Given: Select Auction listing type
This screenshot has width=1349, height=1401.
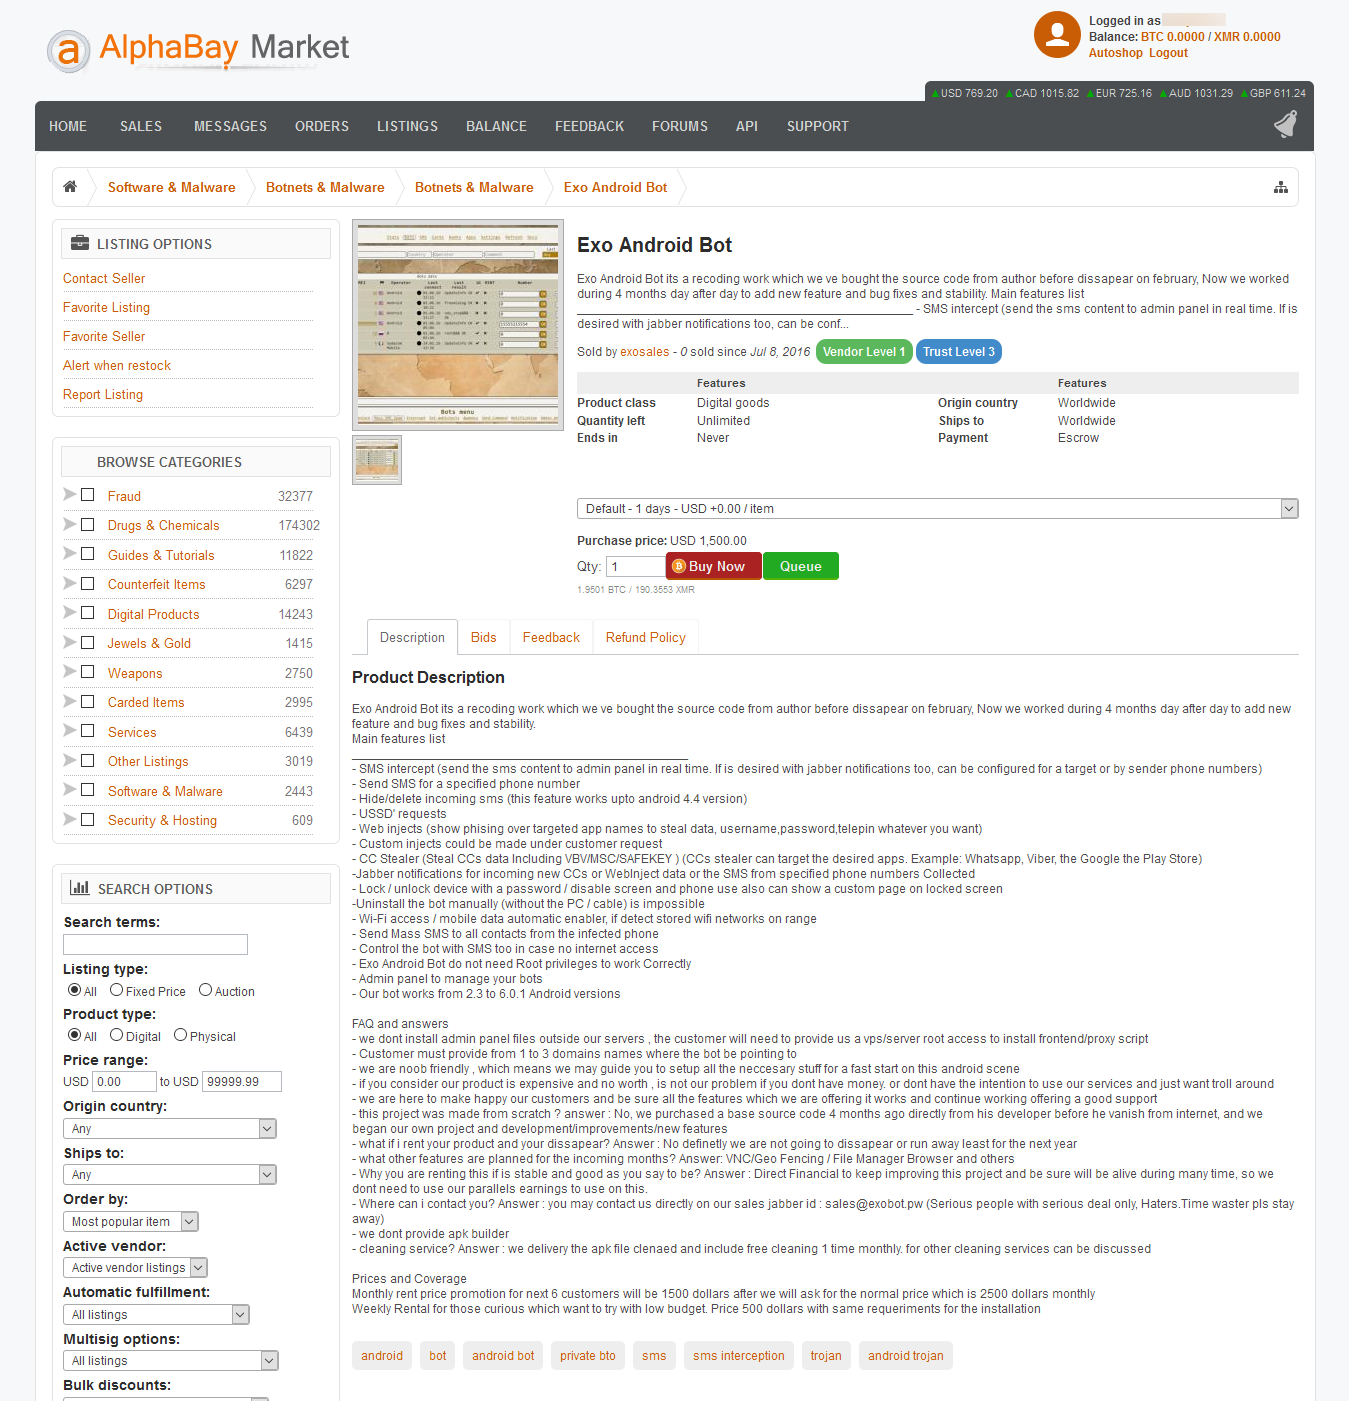Looking at the screenshot, I should click(205, 990).
